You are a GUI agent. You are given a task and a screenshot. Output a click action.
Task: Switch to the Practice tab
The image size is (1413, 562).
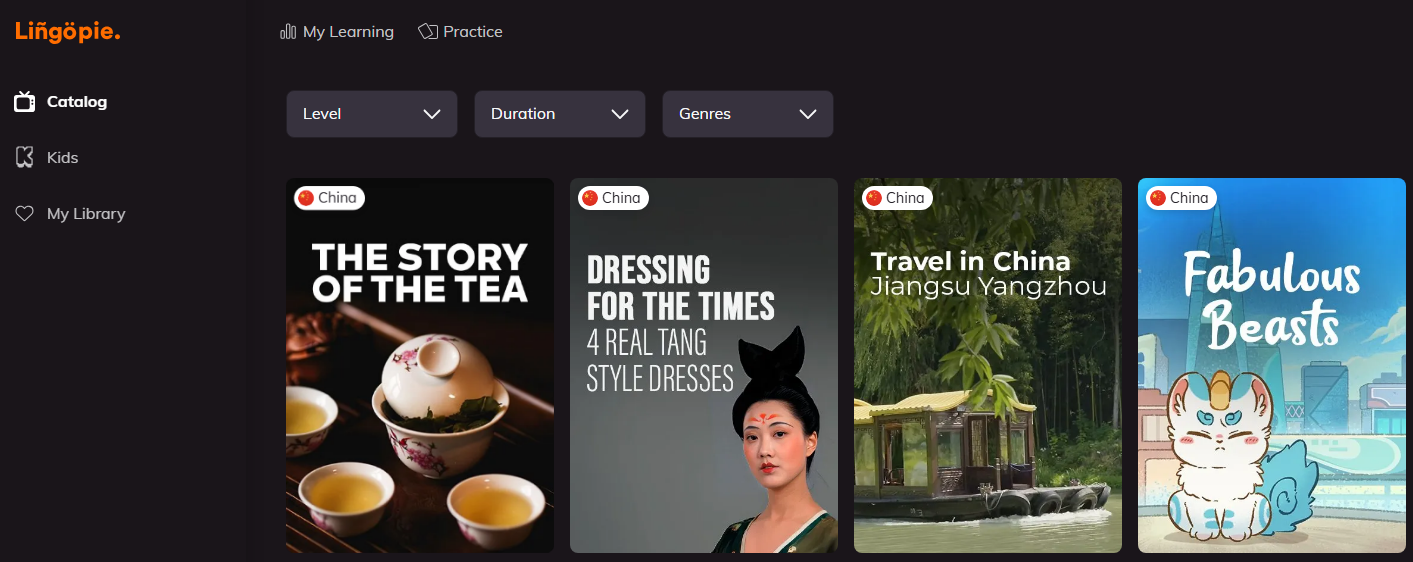click(472, 32)
